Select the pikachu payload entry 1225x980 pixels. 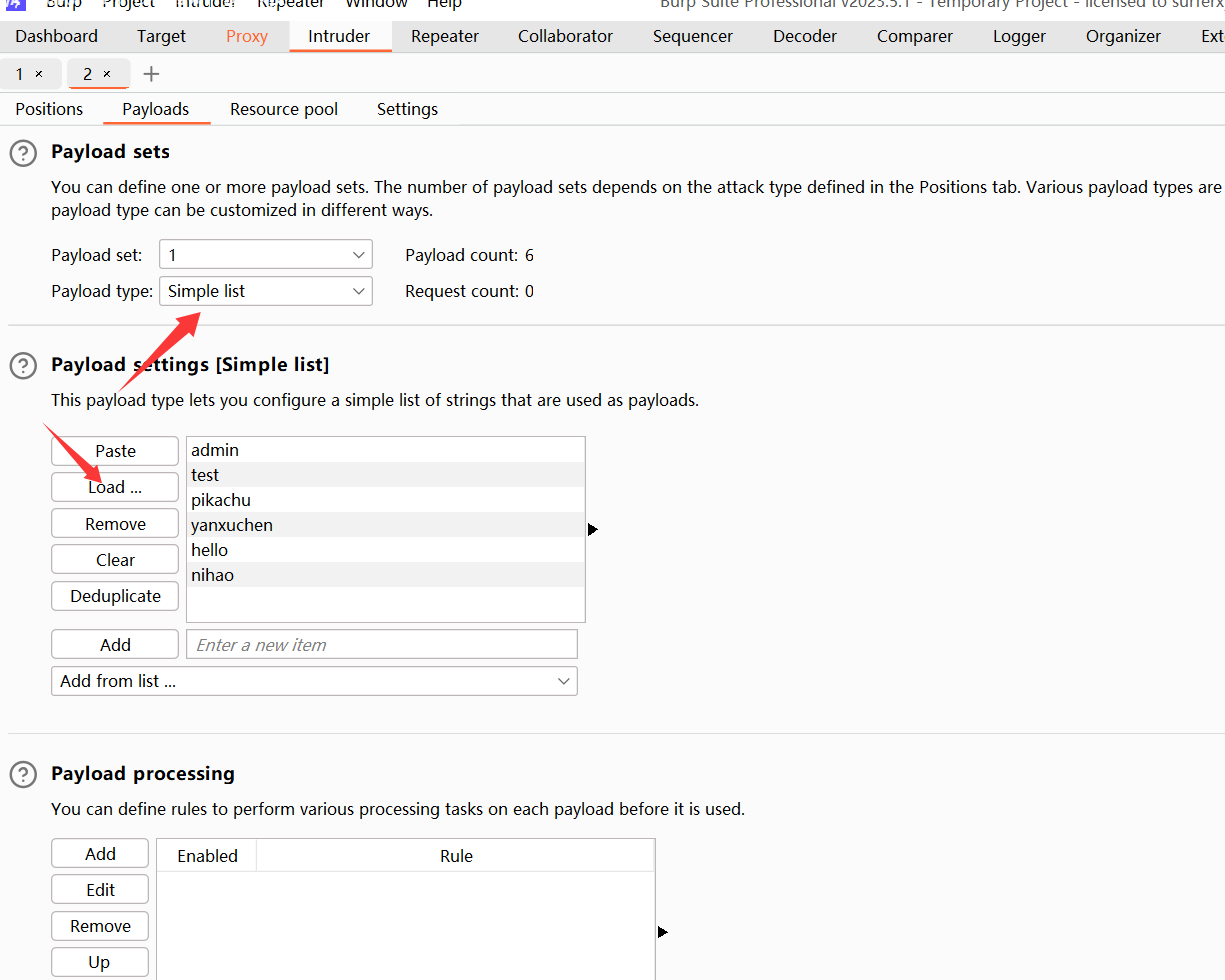tap(385, 500)
